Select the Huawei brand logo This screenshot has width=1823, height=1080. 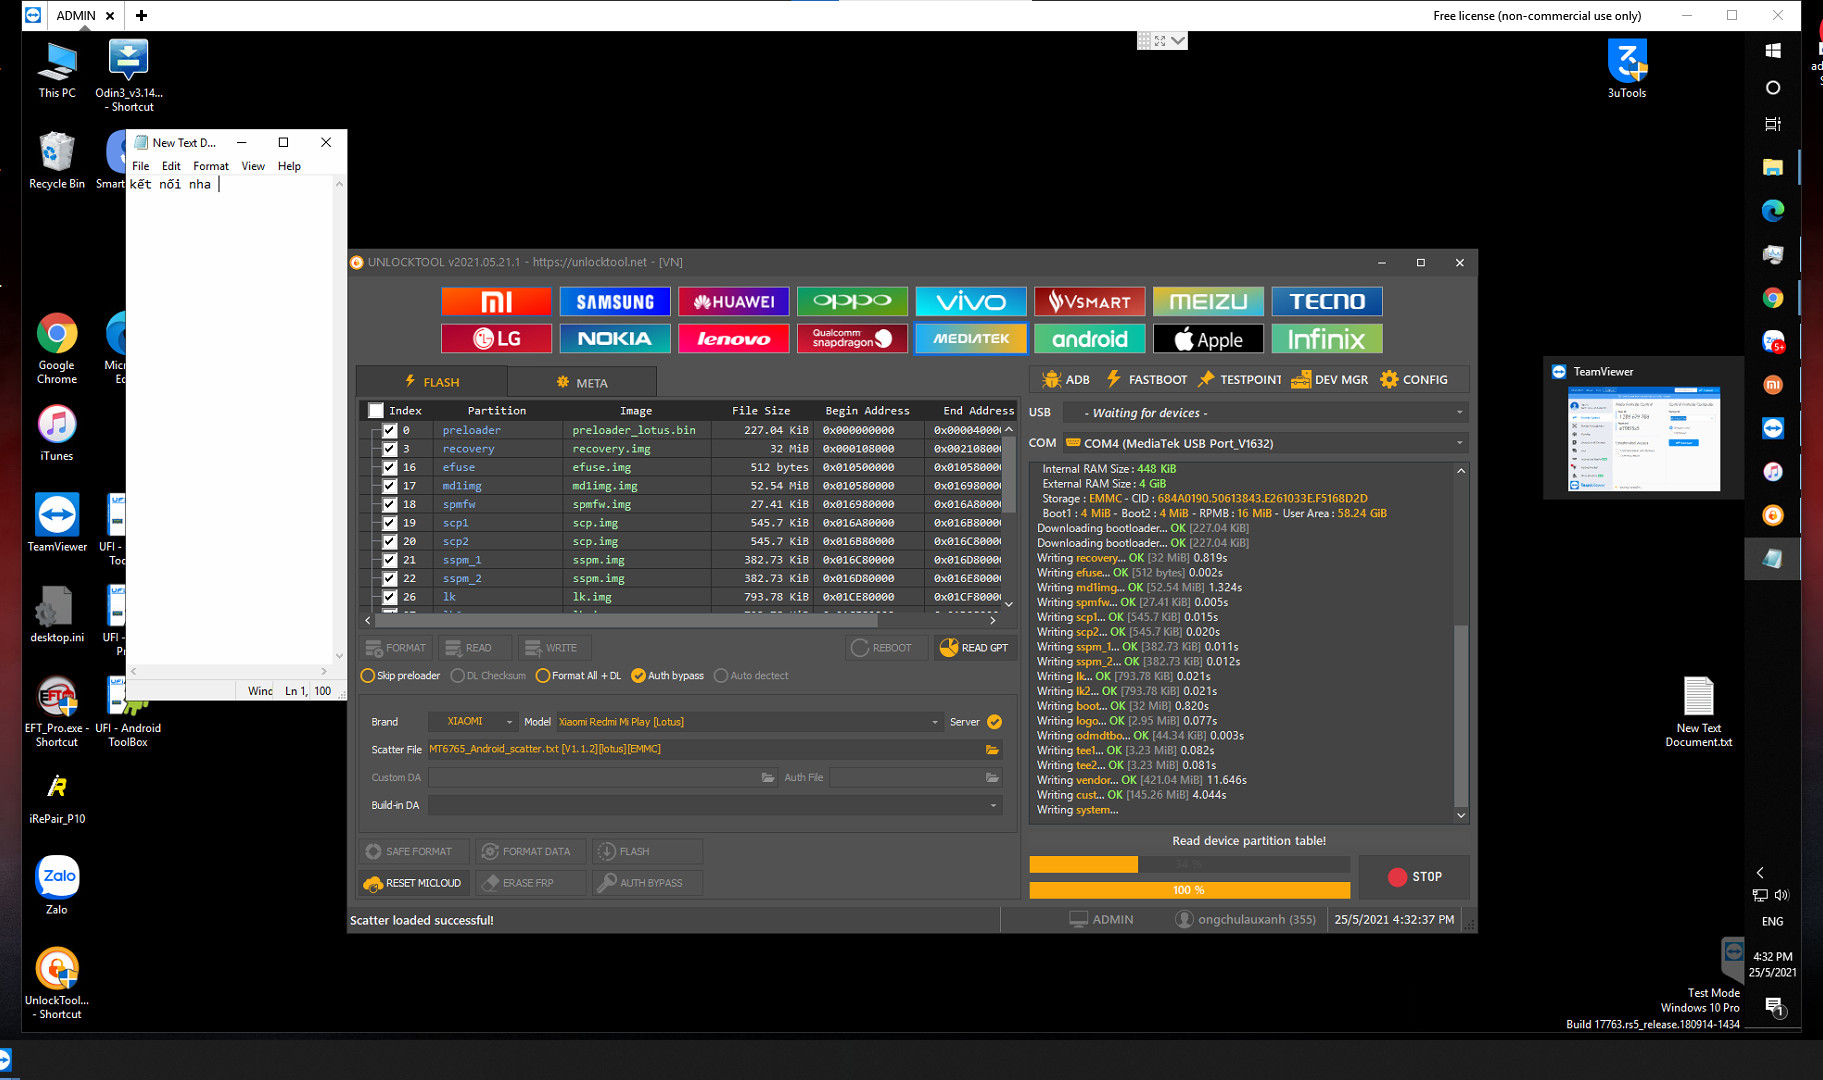coord(734,301)
